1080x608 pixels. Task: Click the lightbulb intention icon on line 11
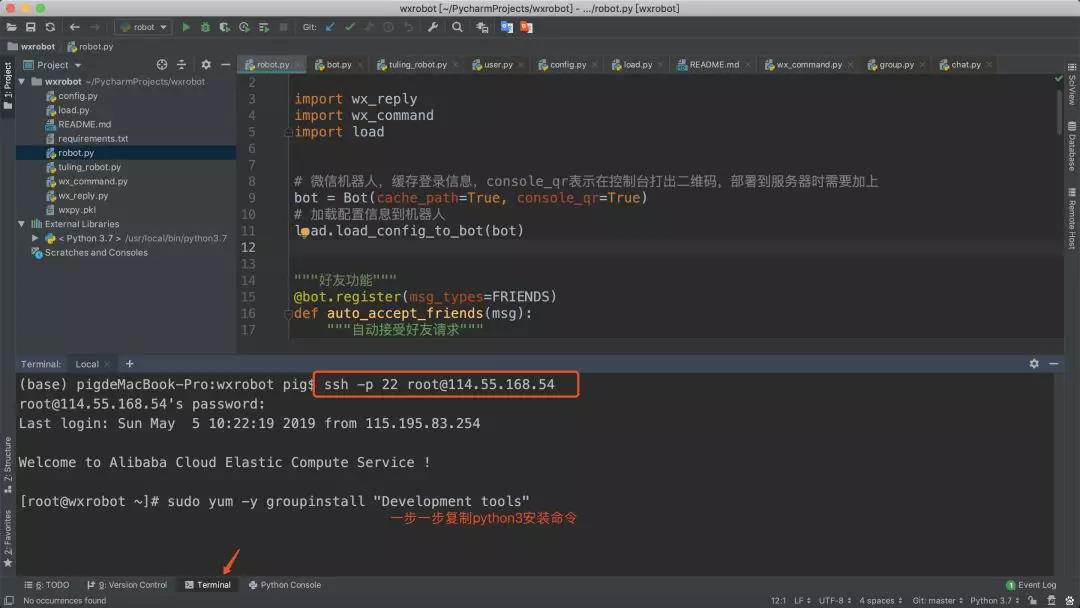304,232
